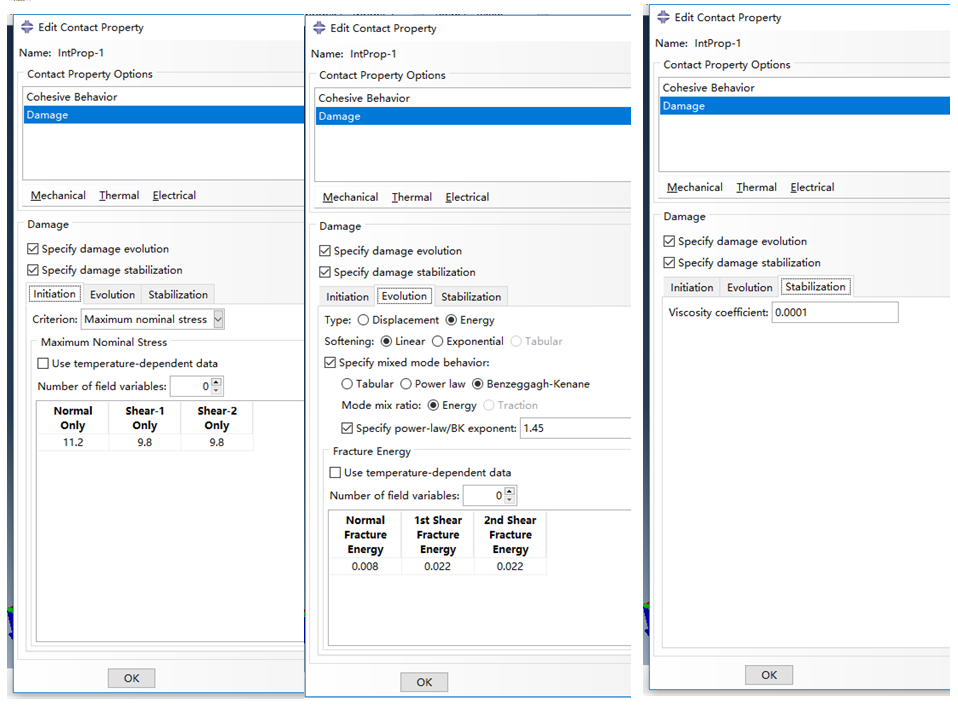
Task: Select Energy mode mix ratio option
Action: [x=433, y=405]
